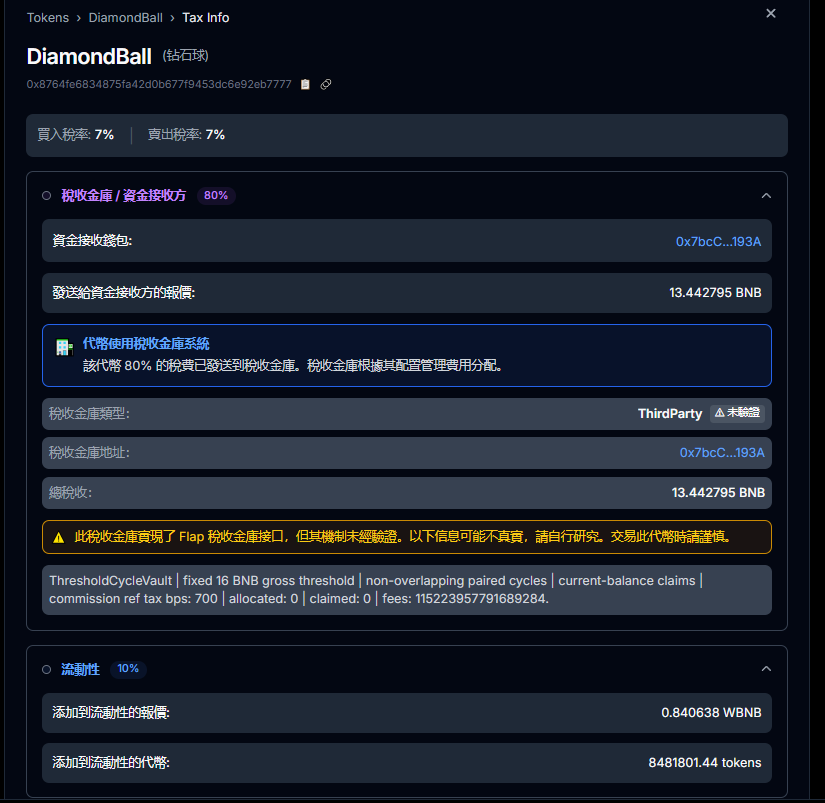Click the yellow warning triangle icon
Screen dimensions: 825x803
tap(58, 537)
